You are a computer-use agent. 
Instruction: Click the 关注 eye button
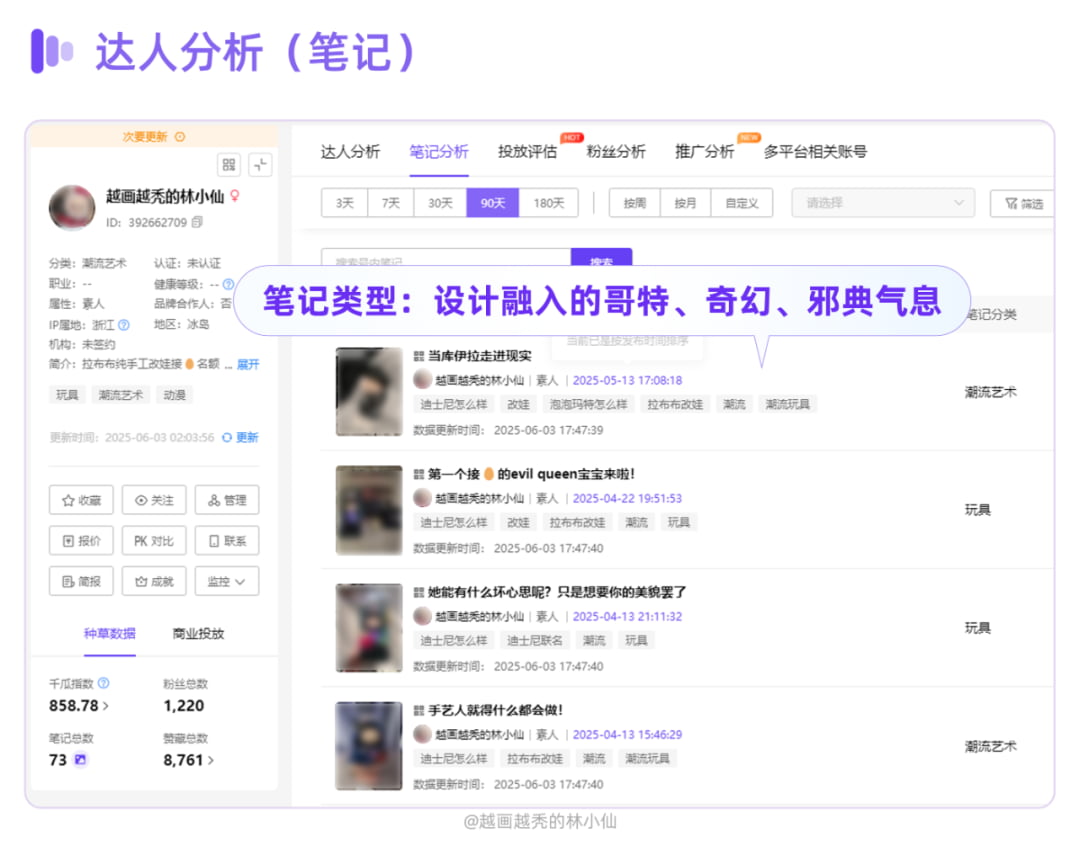[x=154, y=500]
